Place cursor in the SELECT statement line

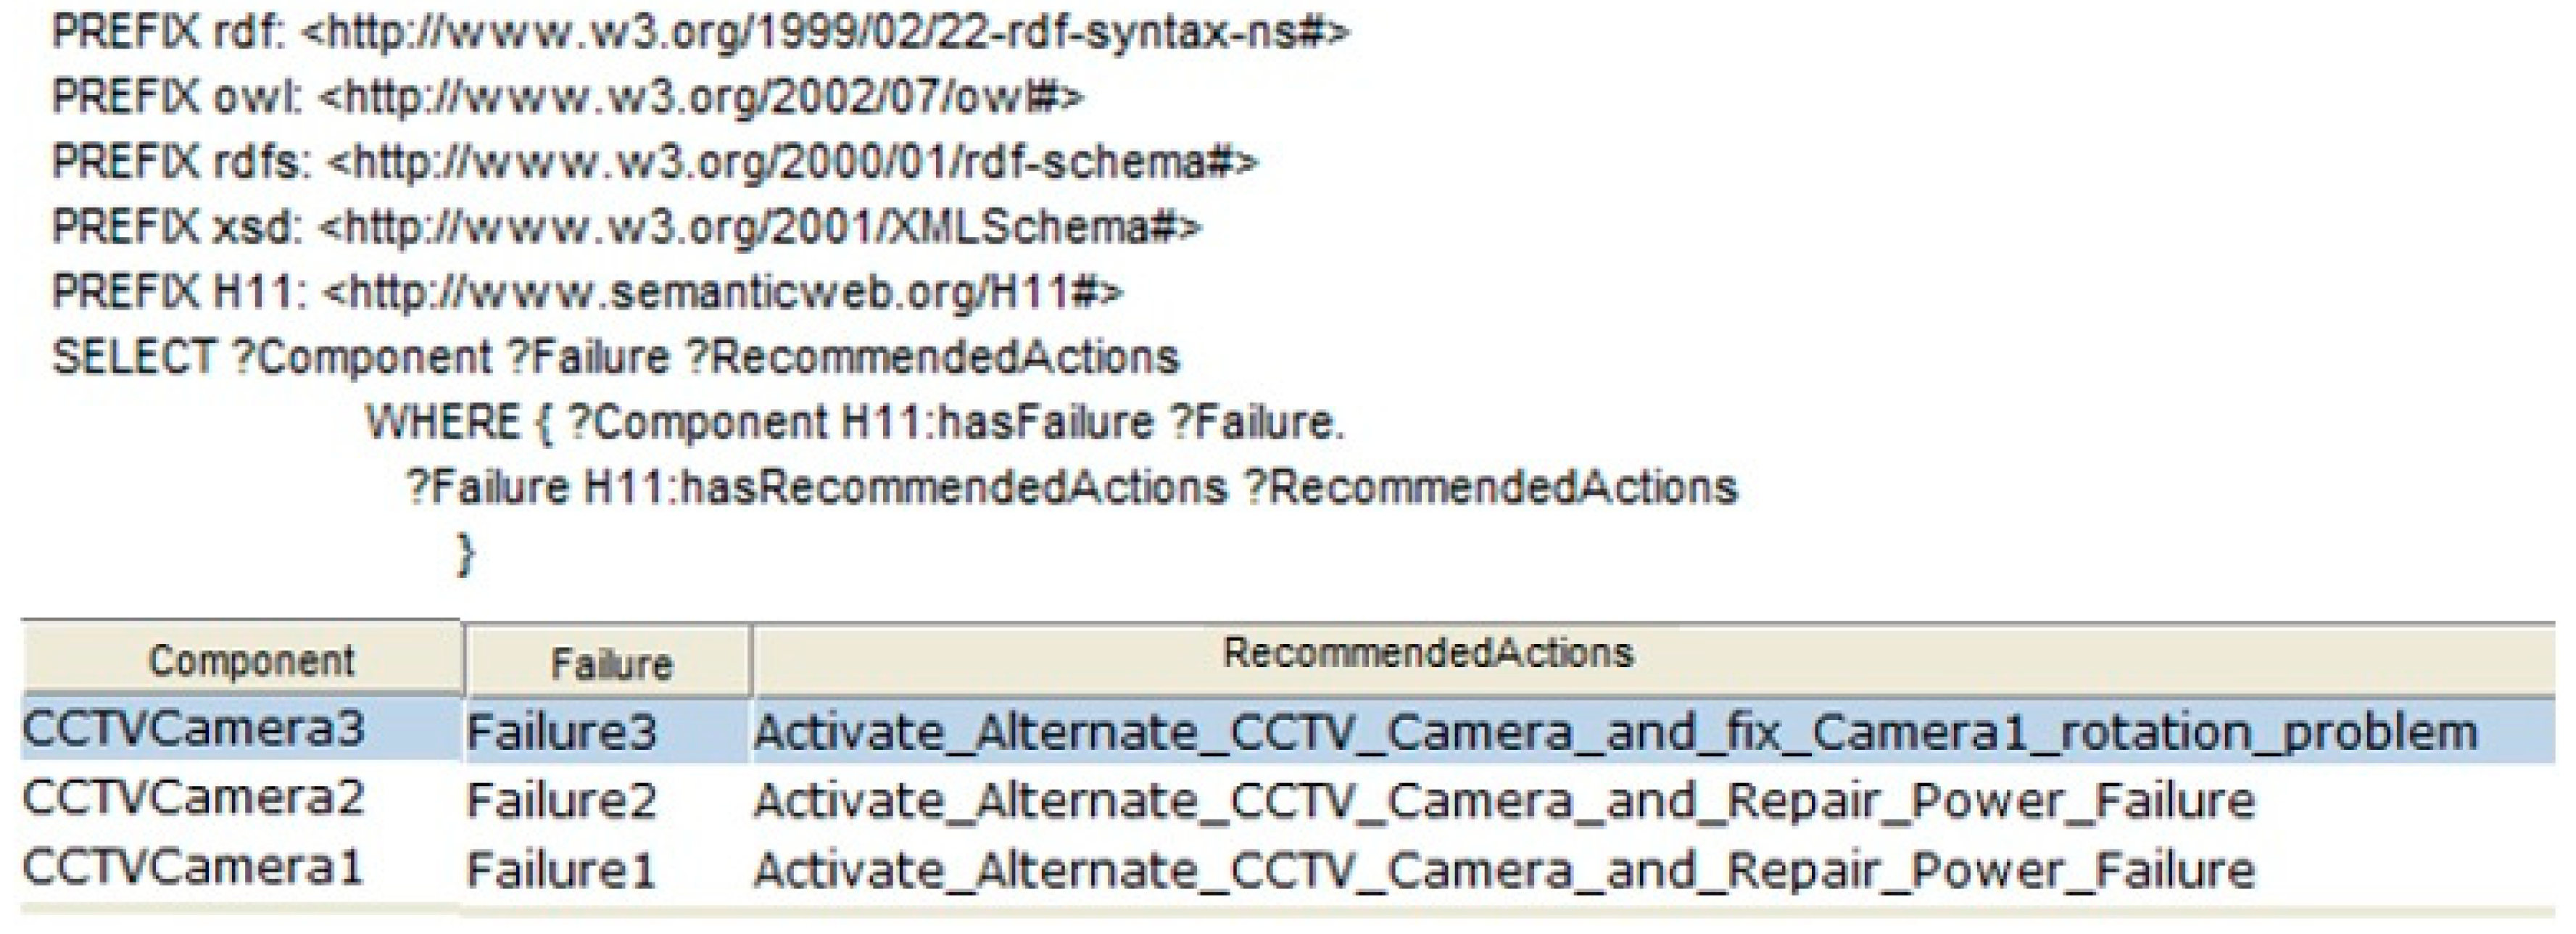tap(615, 357)
